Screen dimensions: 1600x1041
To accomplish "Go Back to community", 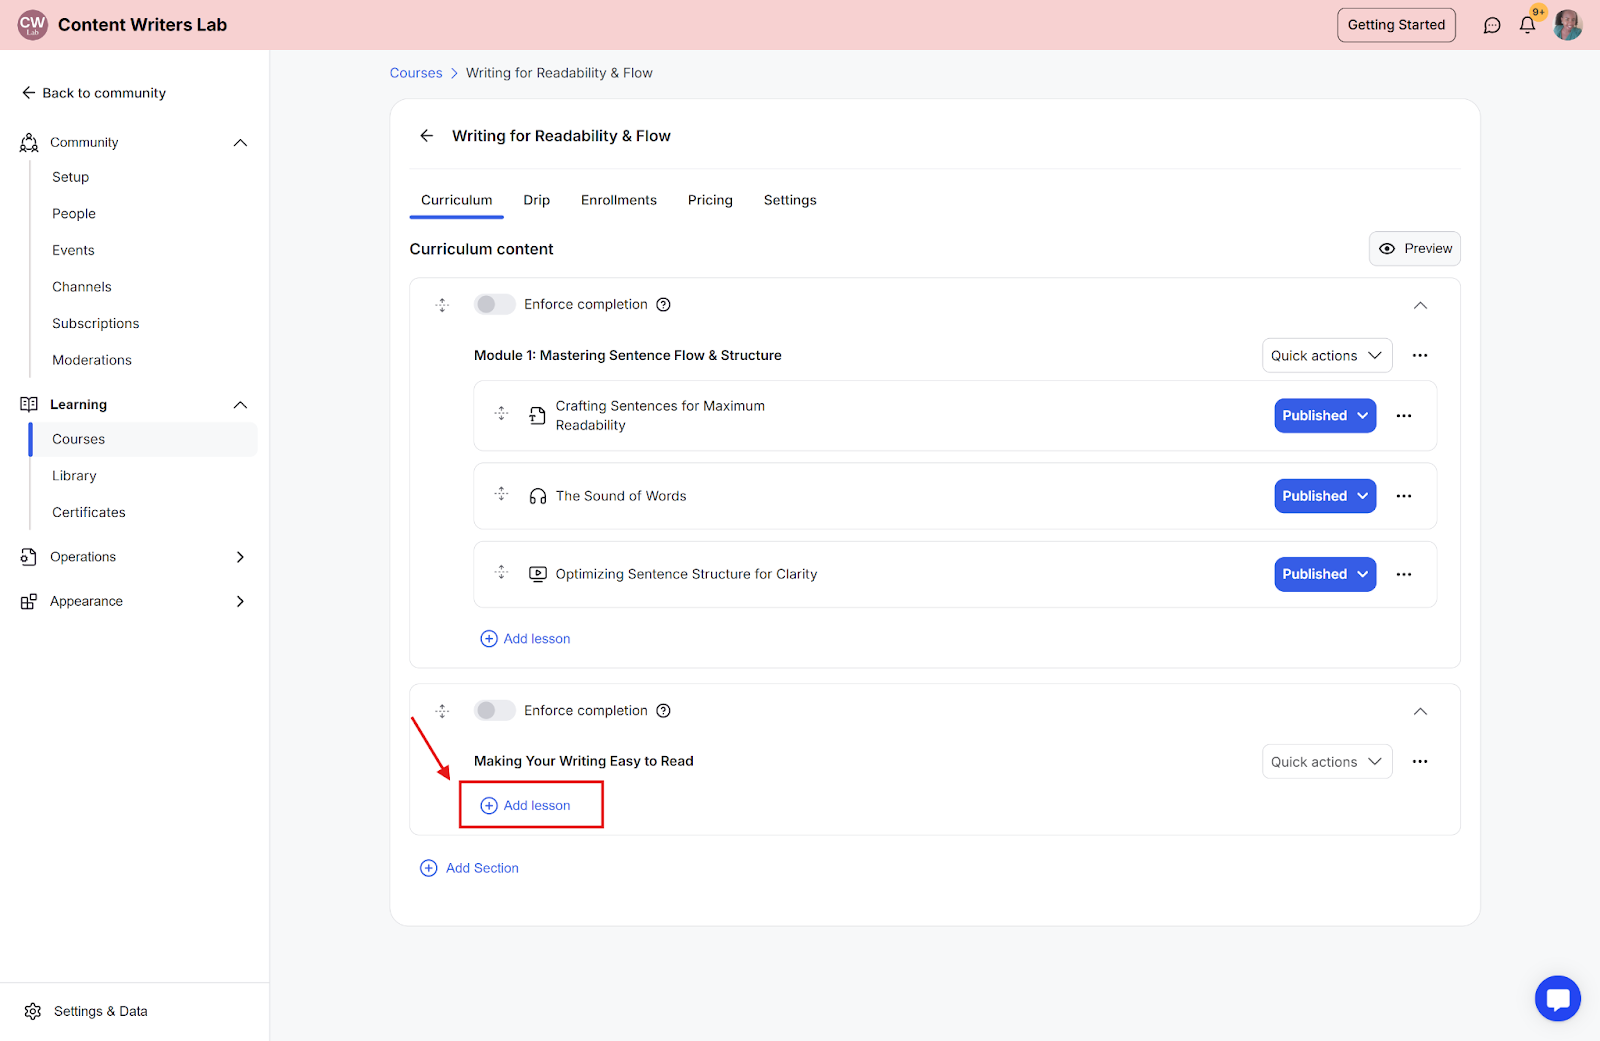I will [x=94, y=93].
